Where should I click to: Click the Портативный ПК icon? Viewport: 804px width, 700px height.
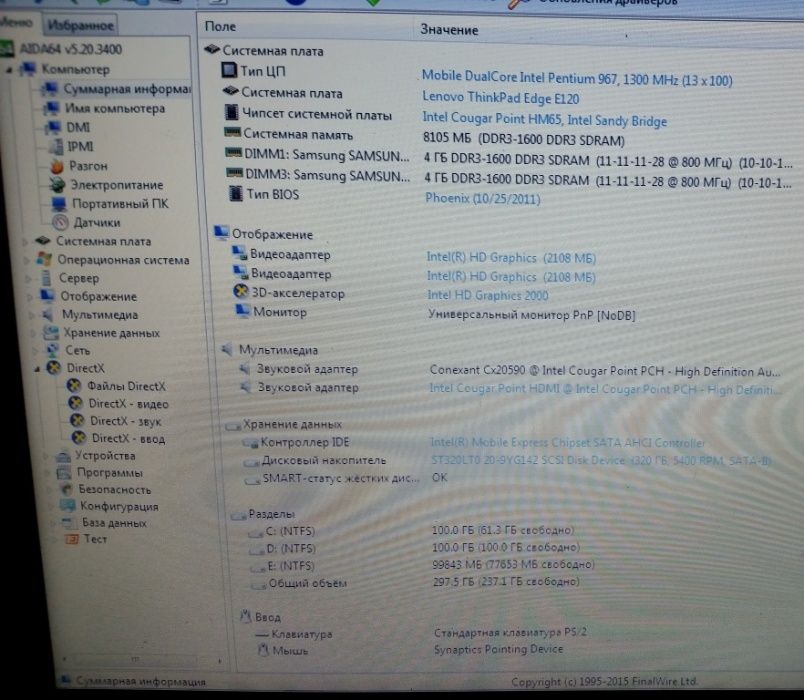coord(59,204)
